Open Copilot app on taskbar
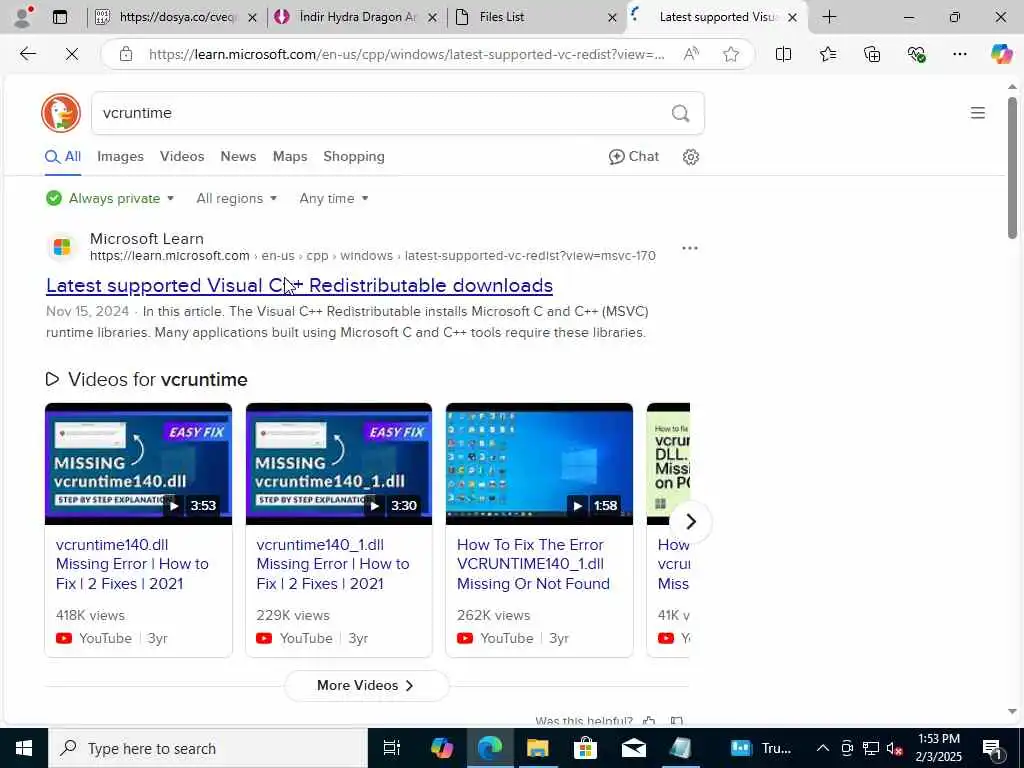This screenshot has height=768, width=1024. (x=442, y=748)
